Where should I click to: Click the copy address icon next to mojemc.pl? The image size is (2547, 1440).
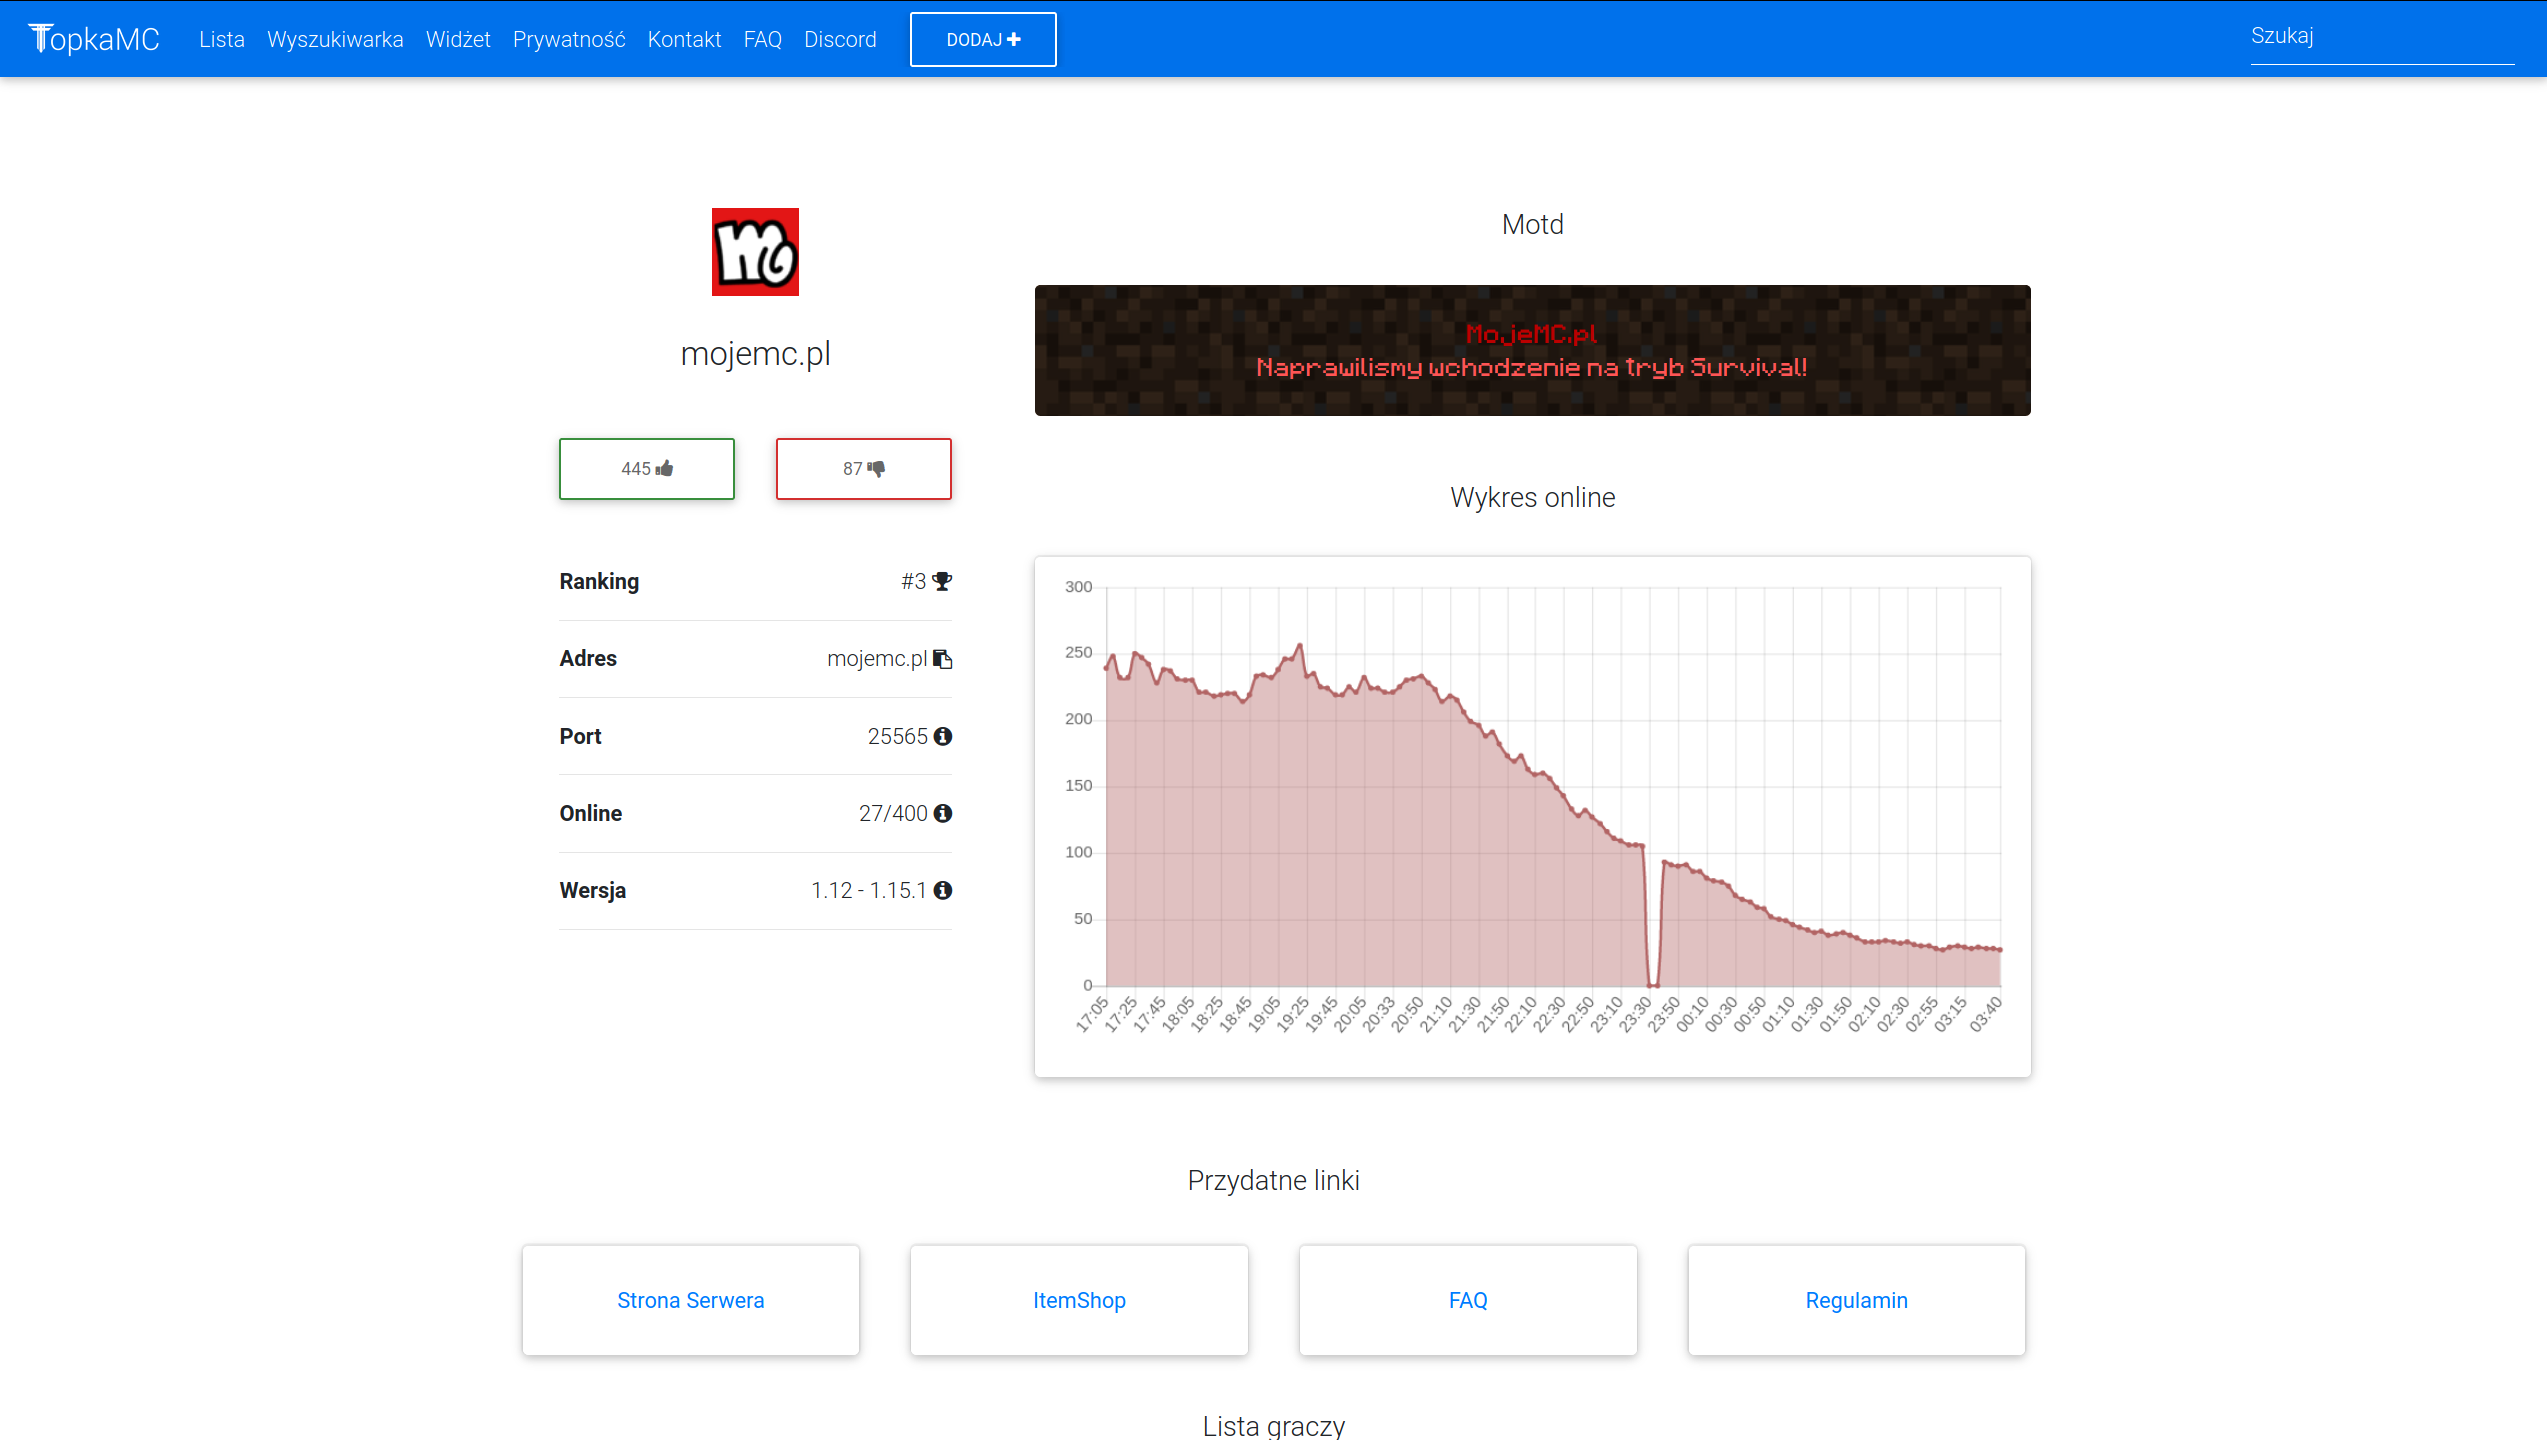click(x=942, y=659)
